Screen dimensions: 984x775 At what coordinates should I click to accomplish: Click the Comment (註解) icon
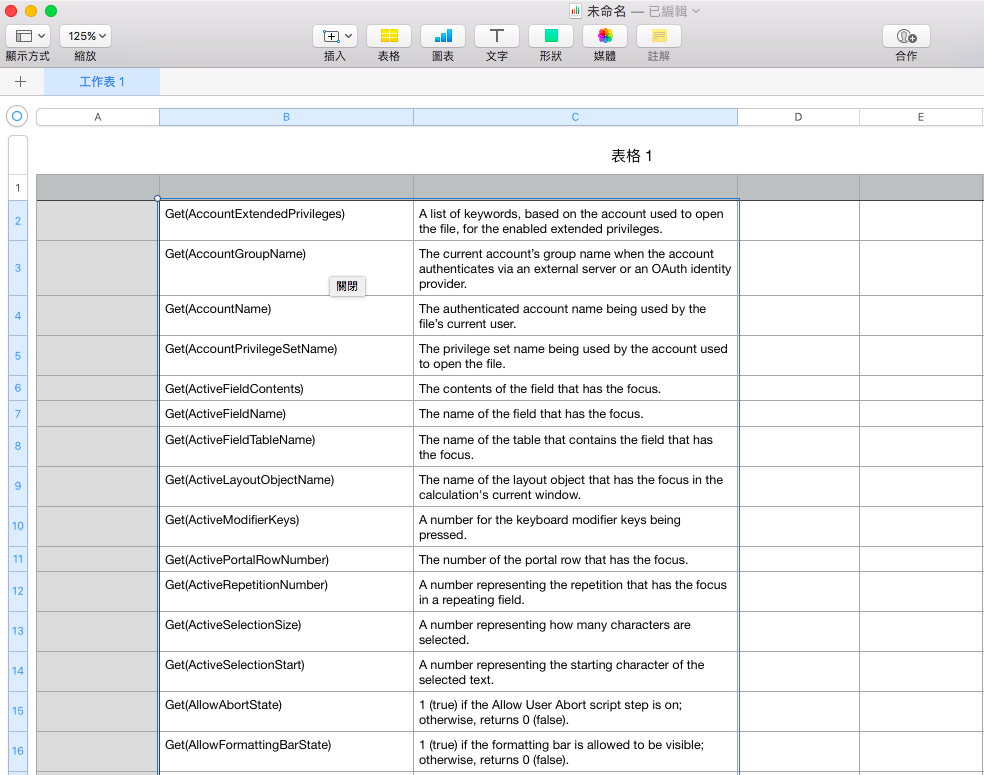coord(658,36)
